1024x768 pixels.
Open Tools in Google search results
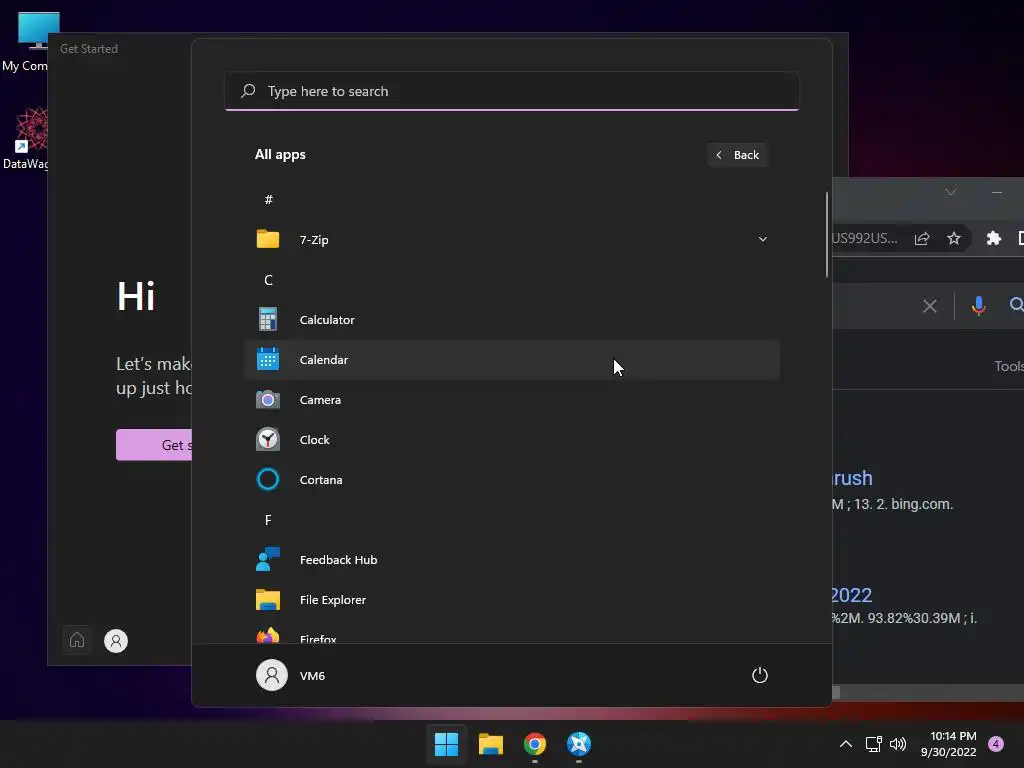[x=1008, y=366]
